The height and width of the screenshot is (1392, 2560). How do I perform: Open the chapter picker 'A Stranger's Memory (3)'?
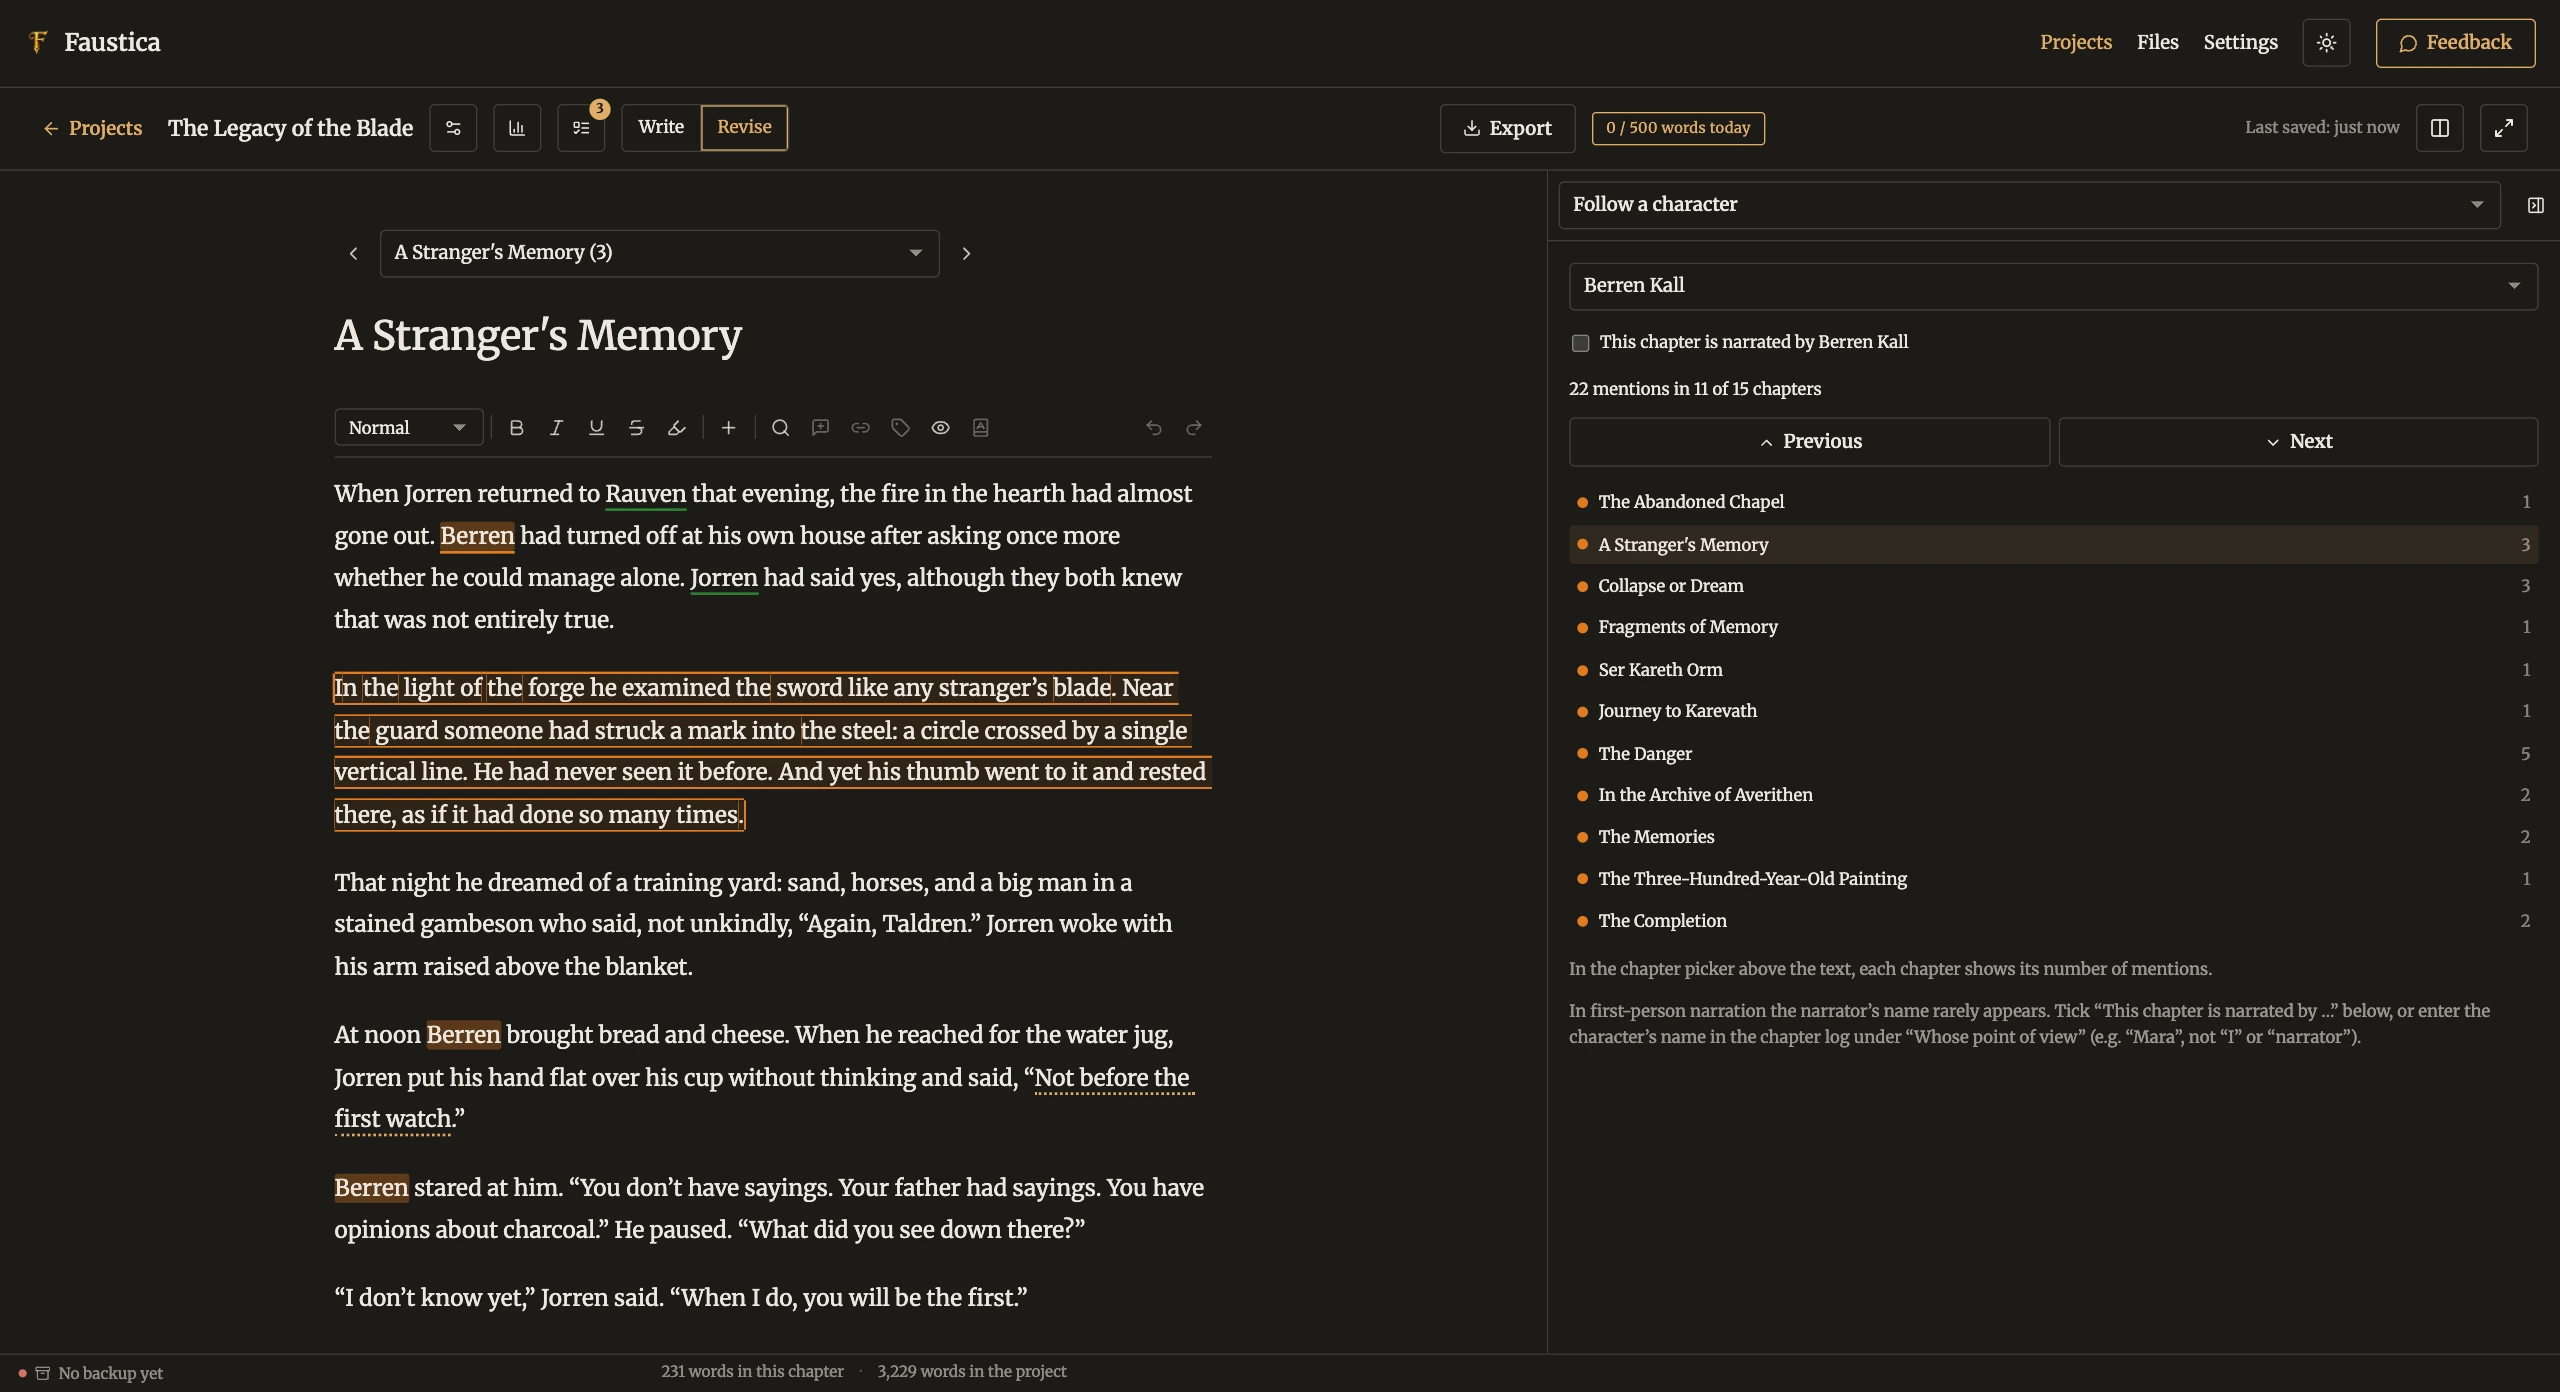tap(660, 253)
